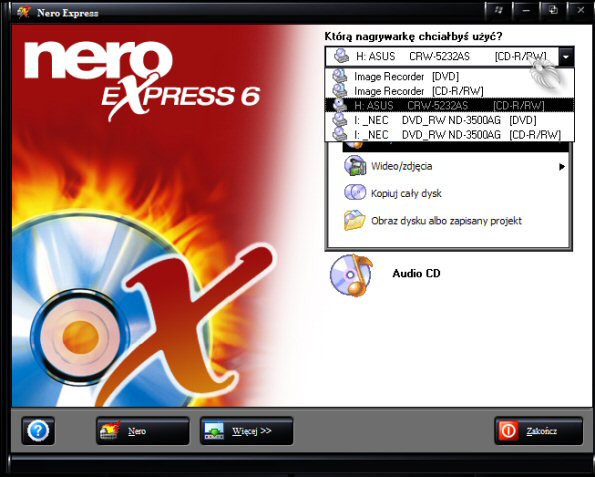595x477 pixels.
Task: Choose I: _NEC DVD_RW ND-3500AG [DVD] entry
Action: click(450, 120)
